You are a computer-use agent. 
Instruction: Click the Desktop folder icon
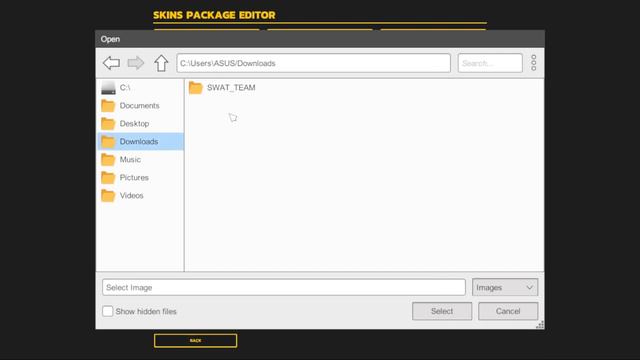108,124
